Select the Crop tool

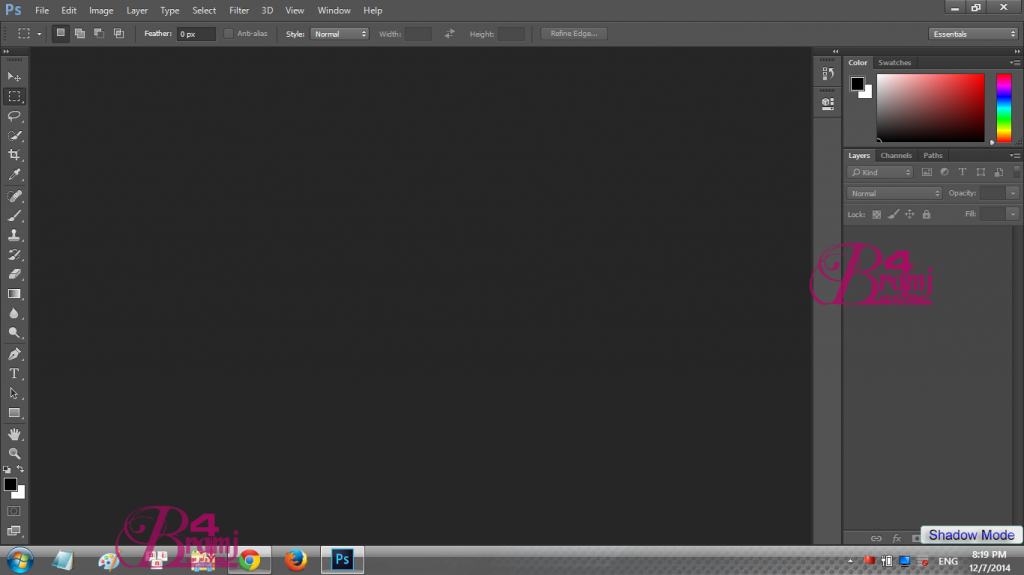pyautogui.click(x=14, y=155)
